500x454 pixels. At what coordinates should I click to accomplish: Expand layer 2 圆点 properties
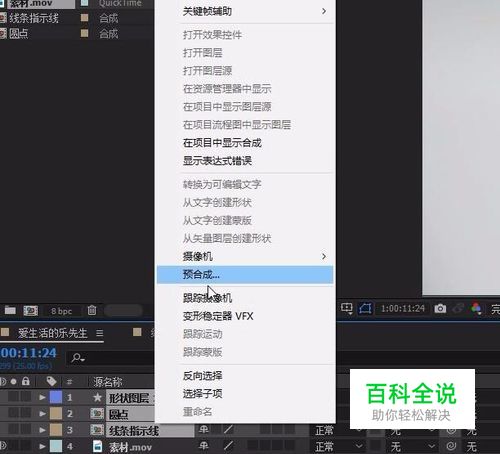pyautogui.click(x=42, y=414)
